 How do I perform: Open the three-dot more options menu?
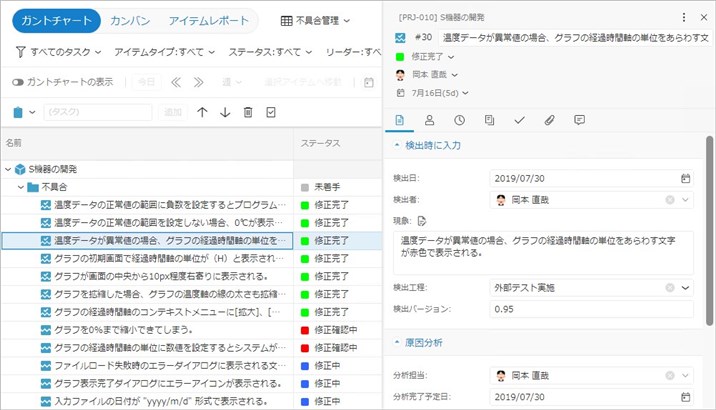[x=684, y=18]
